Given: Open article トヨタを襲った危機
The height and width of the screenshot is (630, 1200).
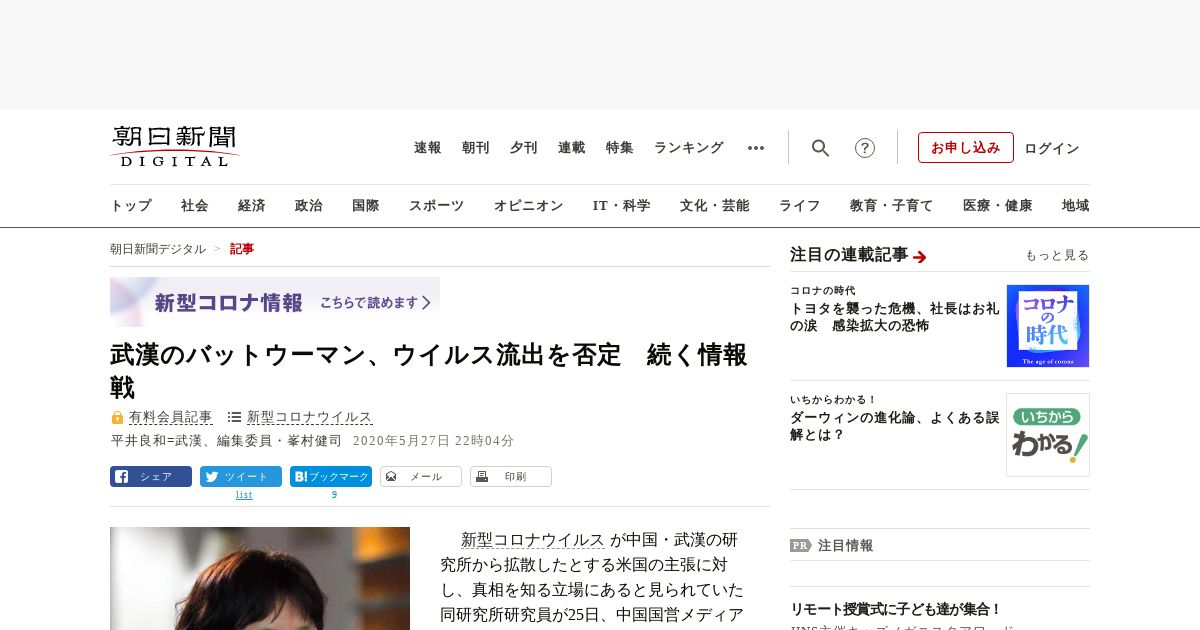Looking at the screenshot, I should 894,317.
